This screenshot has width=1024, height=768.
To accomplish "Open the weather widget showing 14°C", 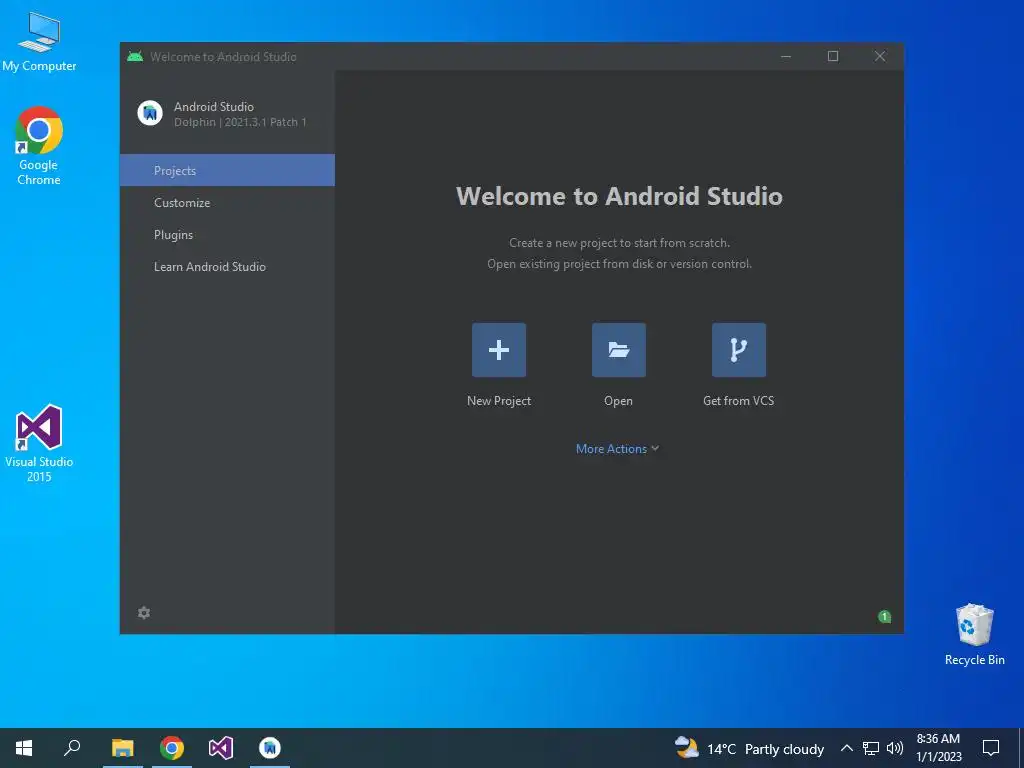I will (x=749, y=748).
